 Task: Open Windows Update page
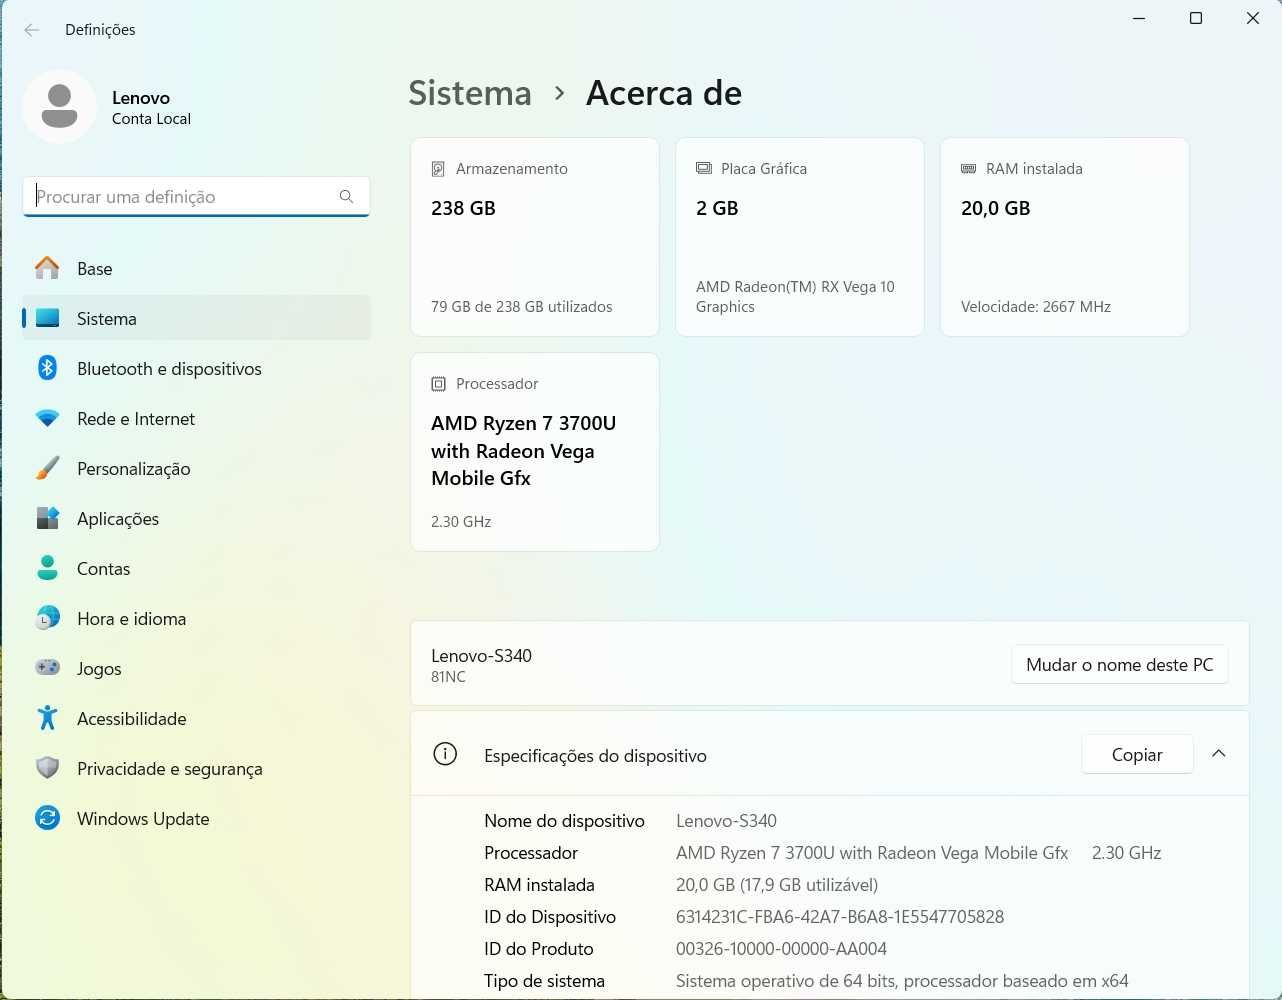point(196,818)
